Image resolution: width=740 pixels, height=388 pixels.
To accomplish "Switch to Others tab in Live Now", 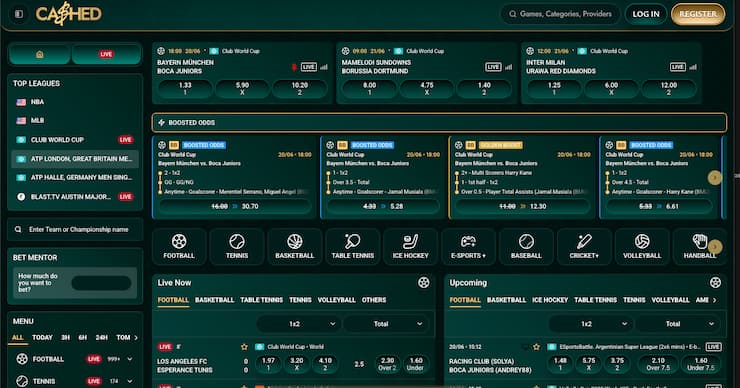I will (374, 300).
